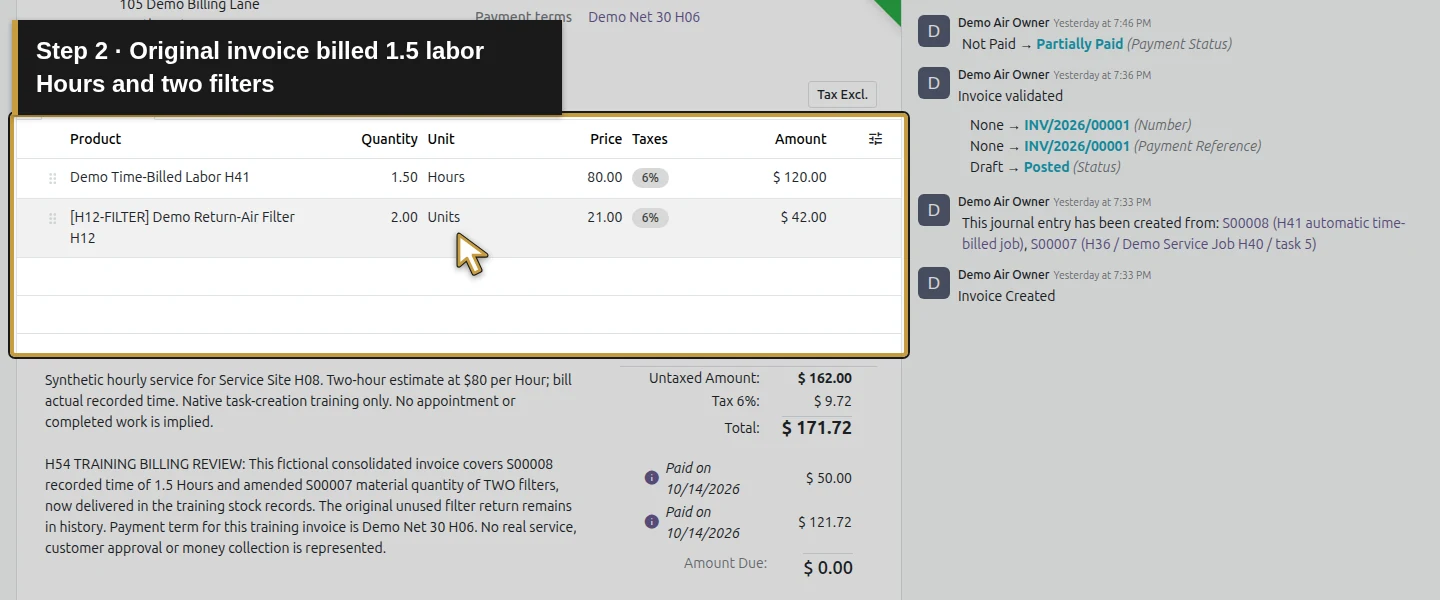
Task: Click quantity 2.00 cell
Action: [404, 217]
